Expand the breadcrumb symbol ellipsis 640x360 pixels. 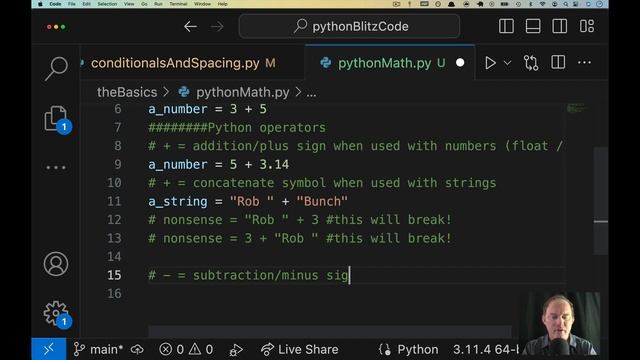(311, 93)
